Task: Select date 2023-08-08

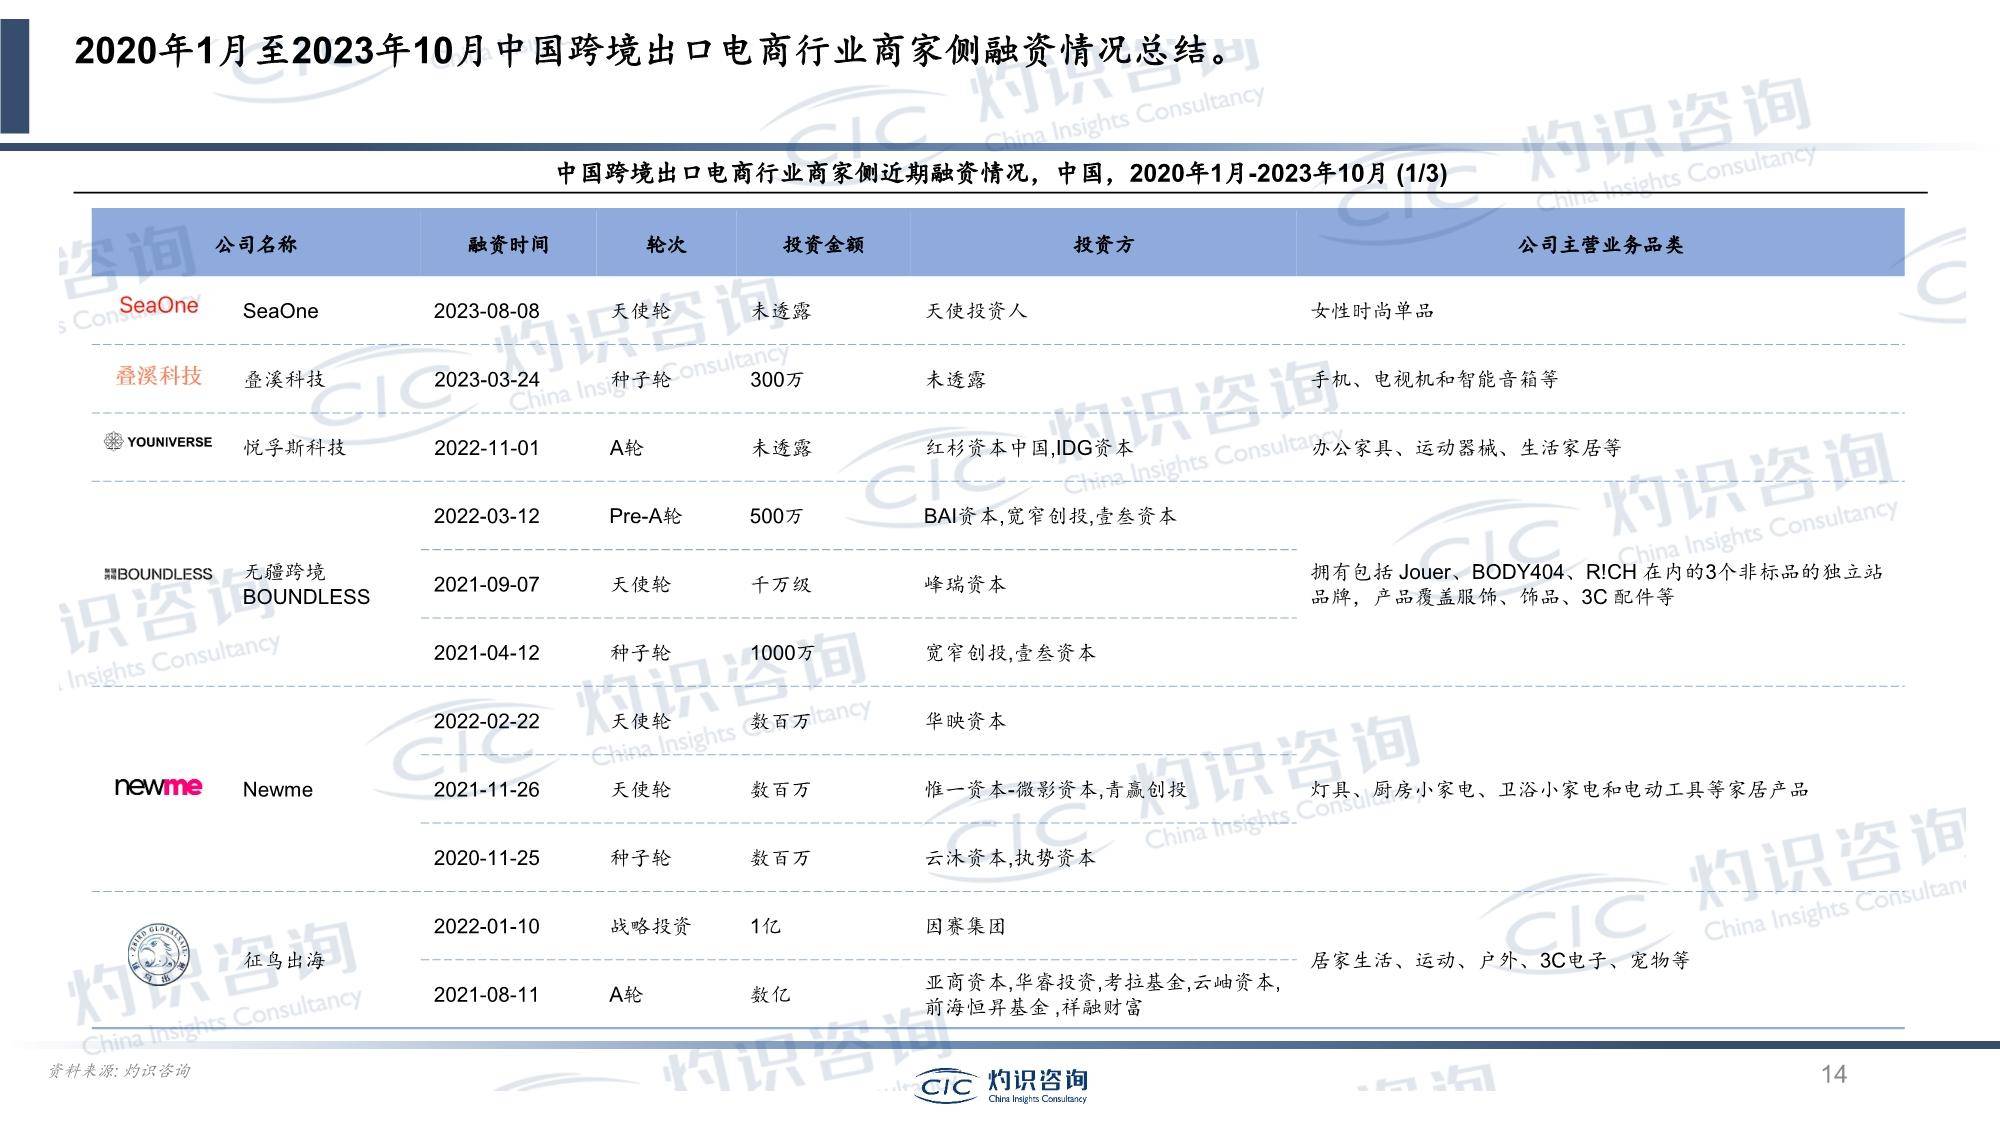Action: click(486, 311)
